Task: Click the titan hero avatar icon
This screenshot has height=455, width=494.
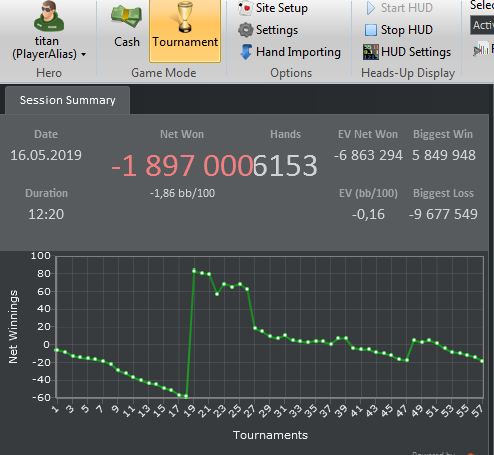Action: pyautogui.click(x=49, y=17)
